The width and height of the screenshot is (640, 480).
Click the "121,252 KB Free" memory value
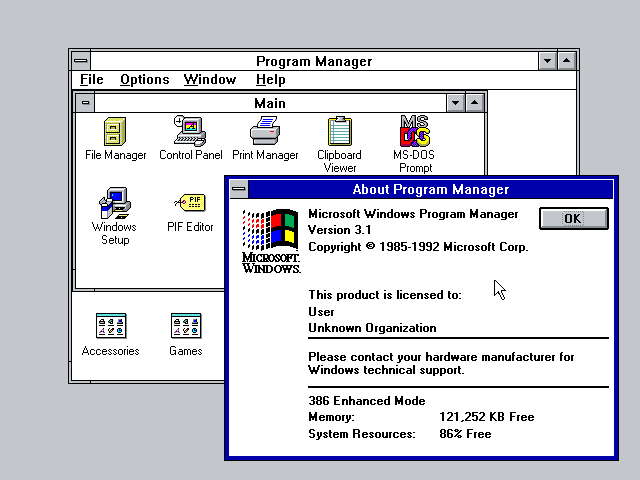487,417
